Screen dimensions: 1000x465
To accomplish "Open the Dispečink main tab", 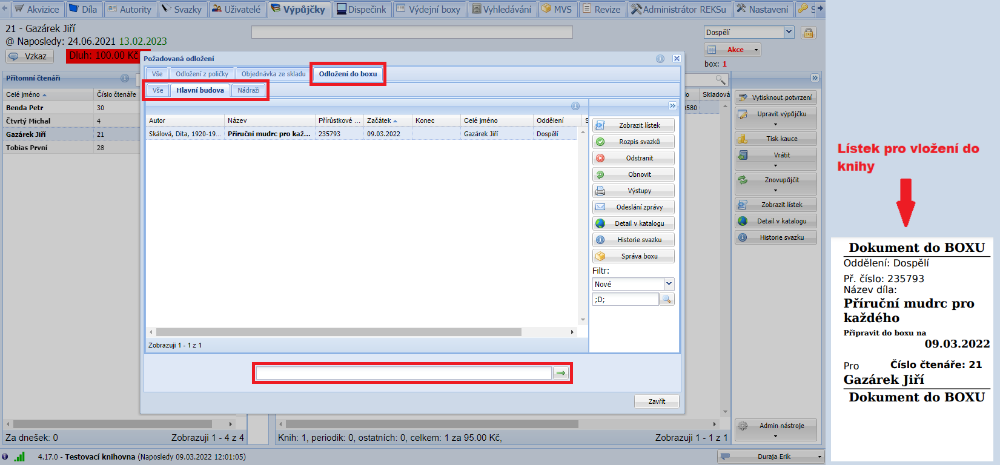I will tap(363, 9).
